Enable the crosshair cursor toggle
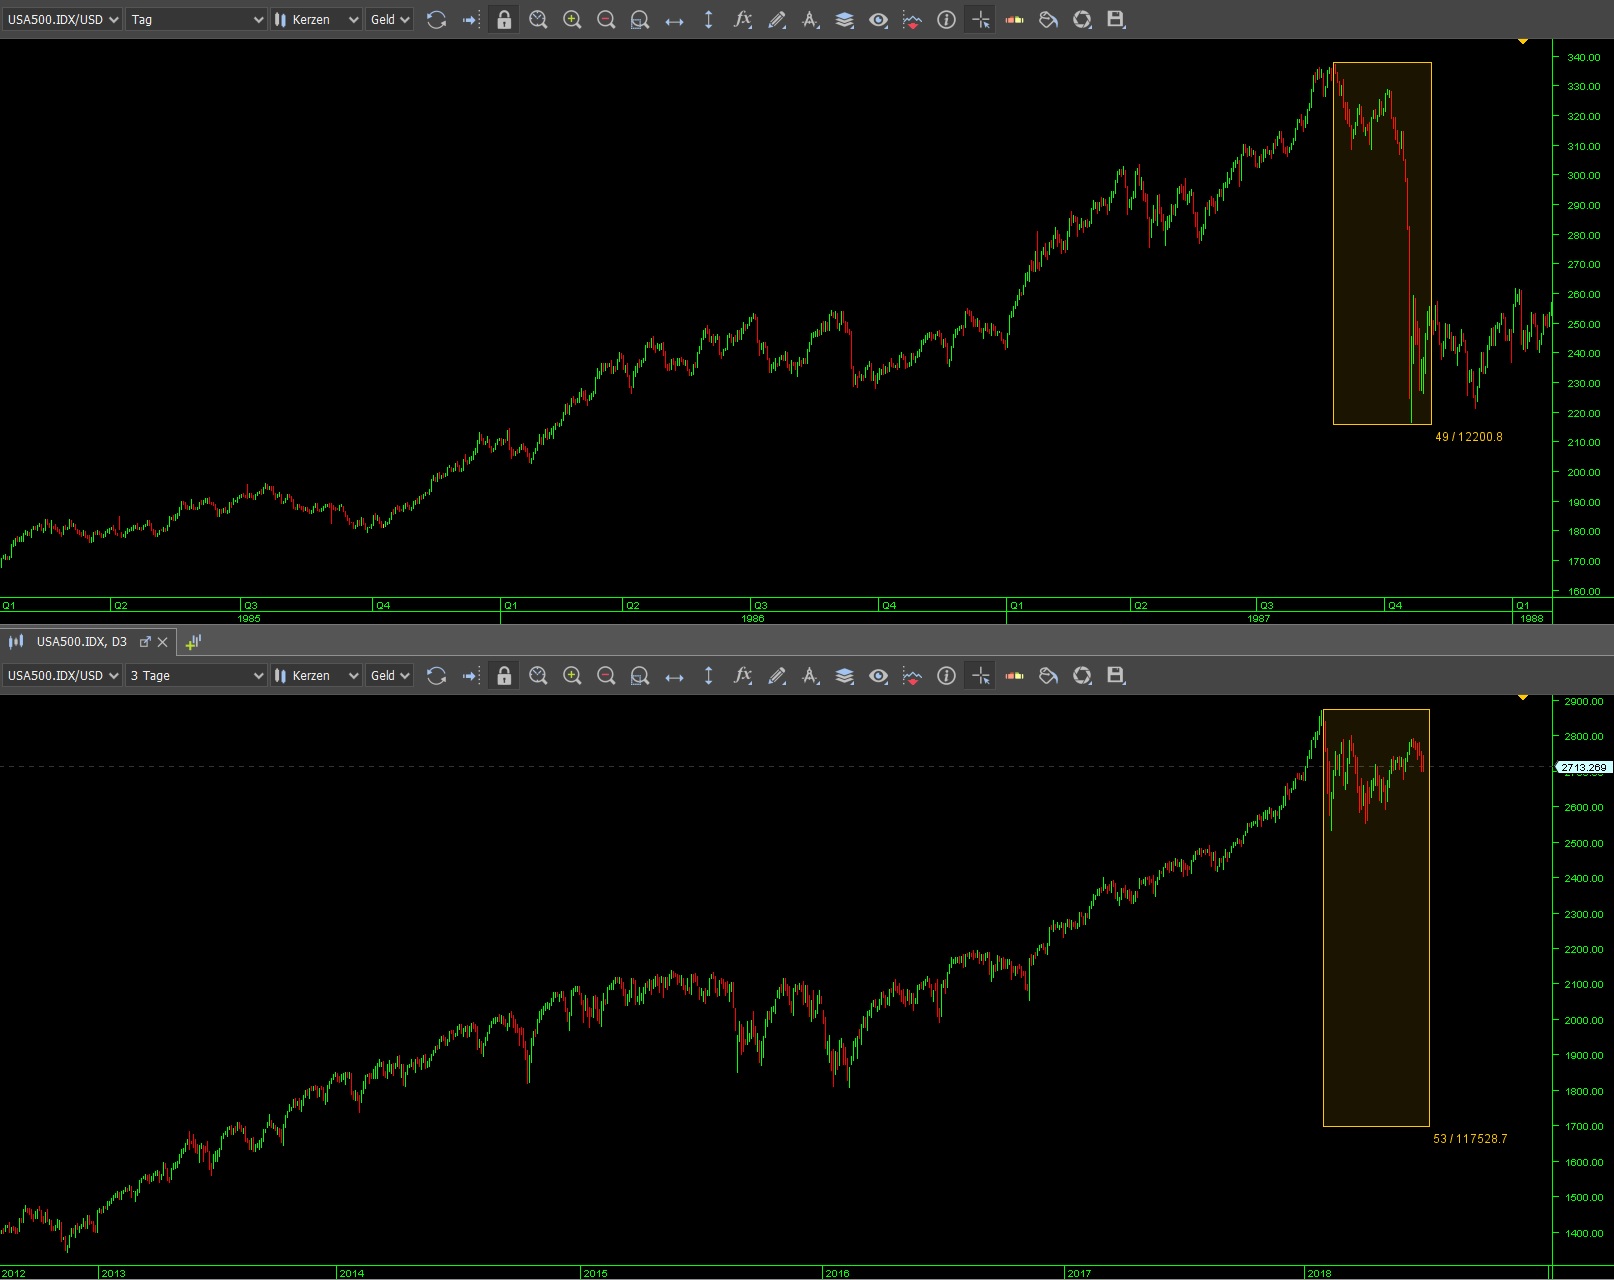Image resolution: width=1614 pixels, height=1280 pixels. [980, 19]
